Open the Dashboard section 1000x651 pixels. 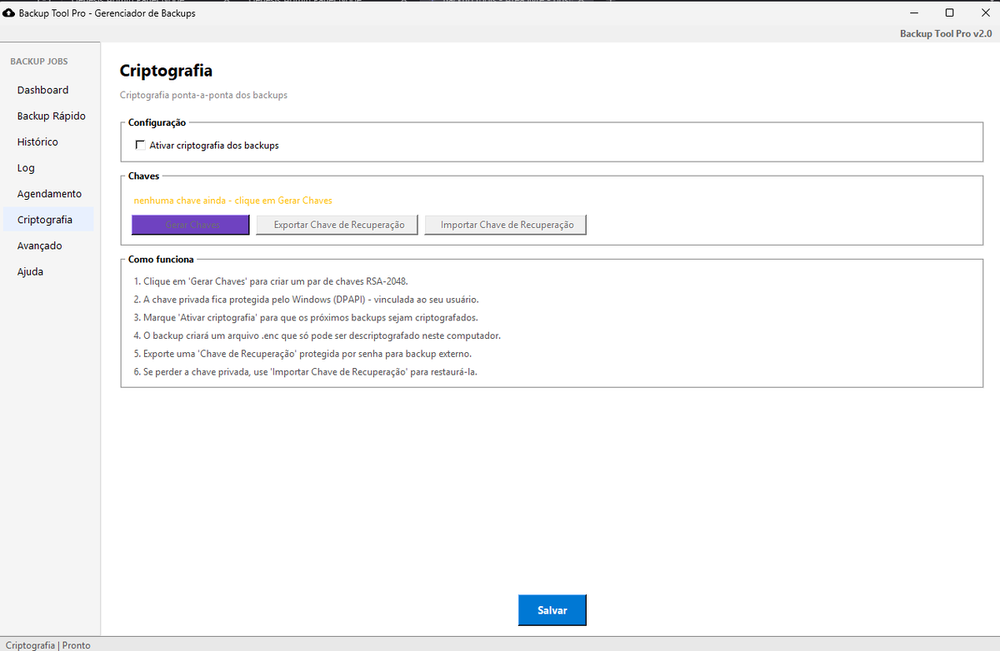(43, 90)
